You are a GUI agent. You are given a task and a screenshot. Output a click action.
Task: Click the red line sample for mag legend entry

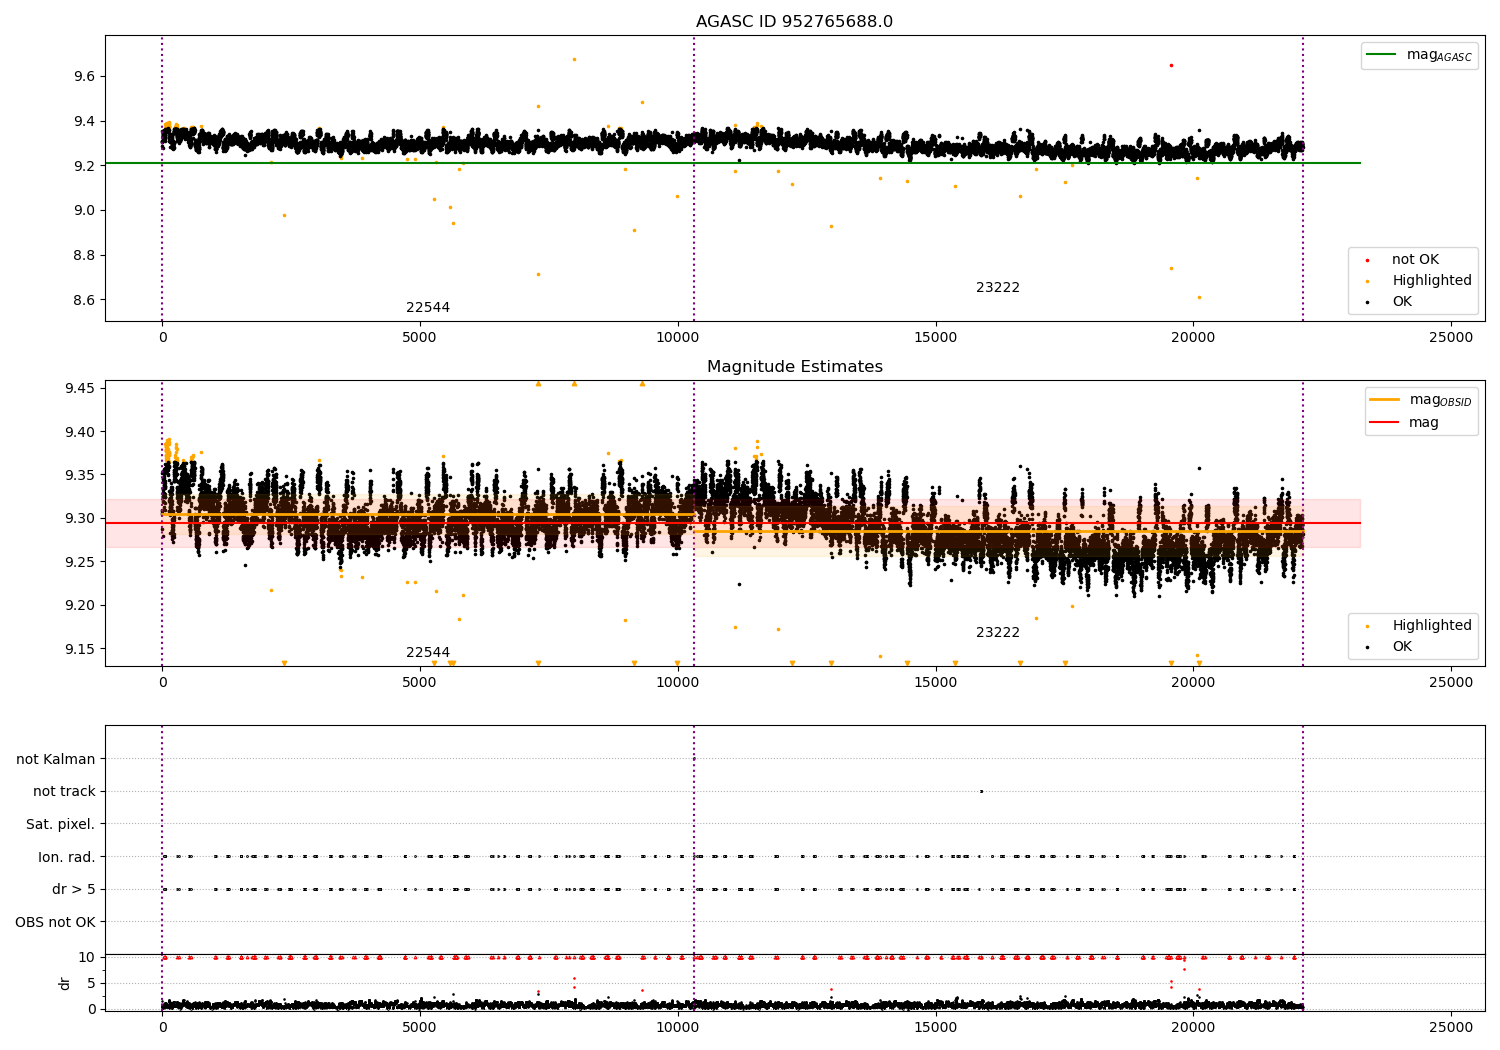pos(1385,423)
